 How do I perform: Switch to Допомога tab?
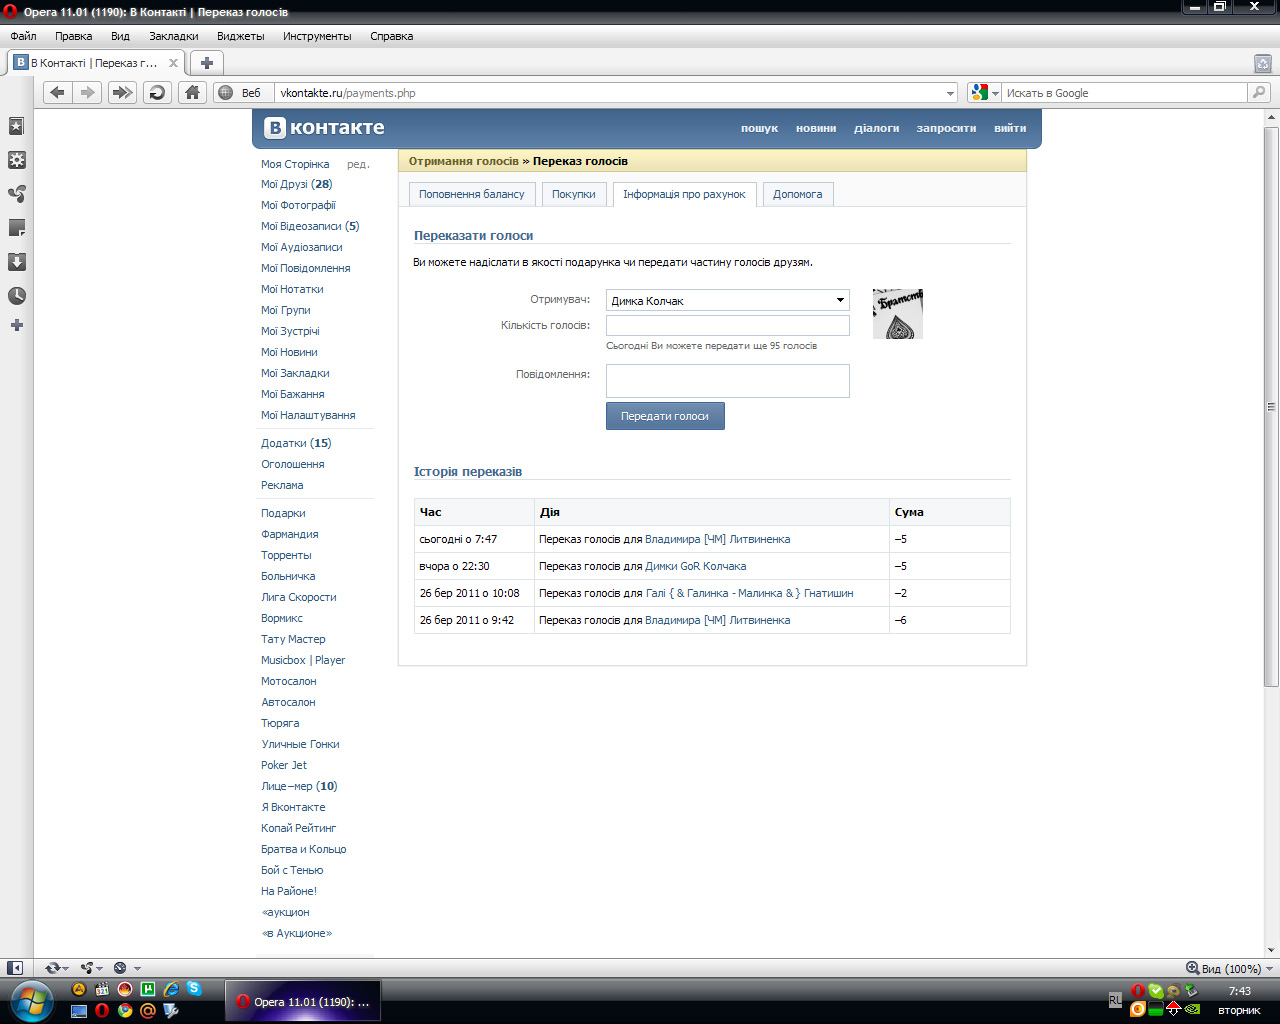click(x=798, y=194)
